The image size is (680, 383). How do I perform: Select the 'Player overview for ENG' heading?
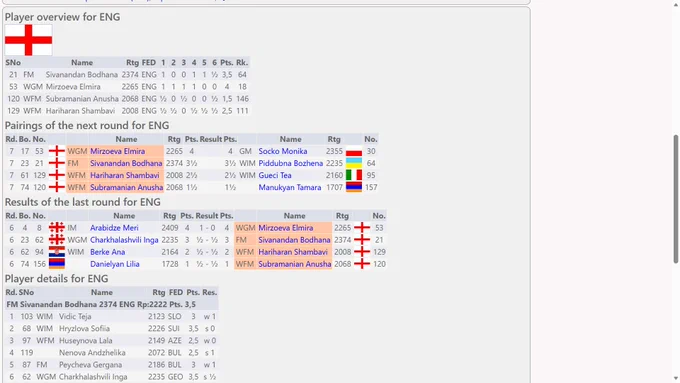[x=62, y=17]
